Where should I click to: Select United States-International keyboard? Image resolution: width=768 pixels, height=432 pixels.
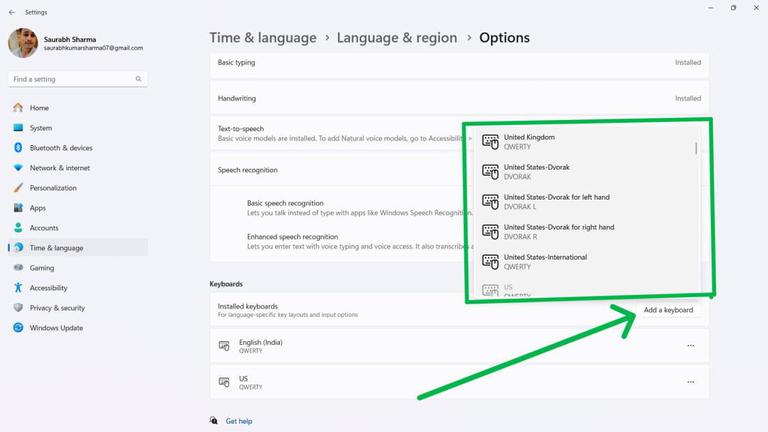coord(585,262)
